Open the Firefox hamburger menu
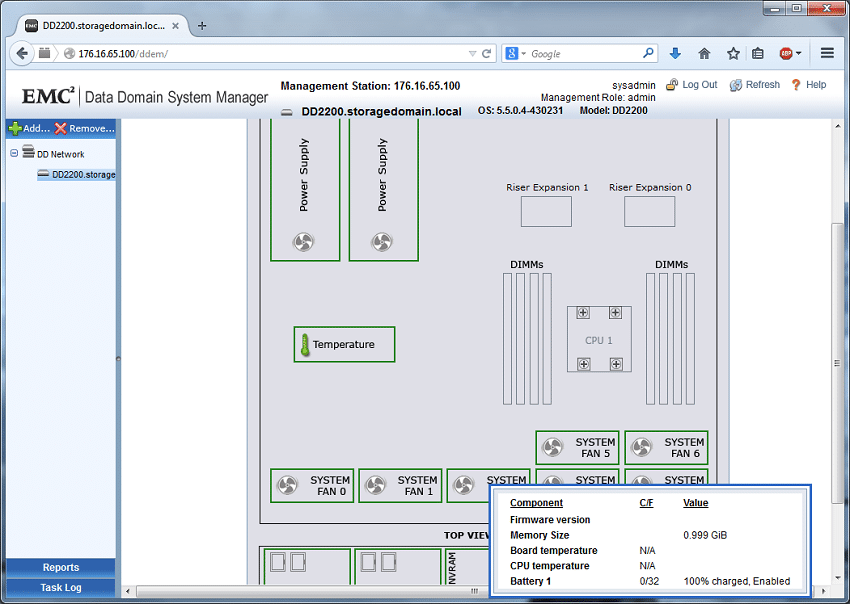The image size is (850, 604). (827, 53)
